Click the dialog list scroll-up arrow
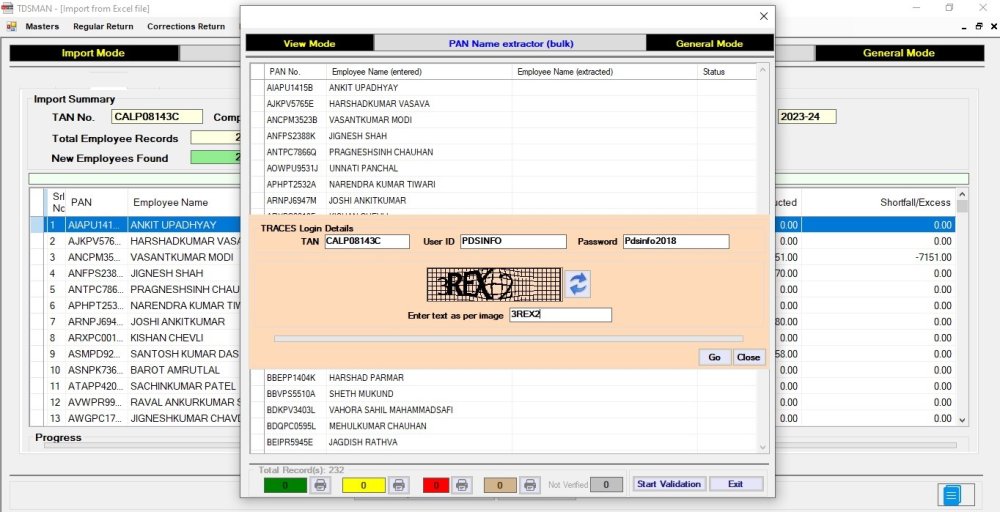The width and height of the screenshot is (1000, 512). (762, 70)
